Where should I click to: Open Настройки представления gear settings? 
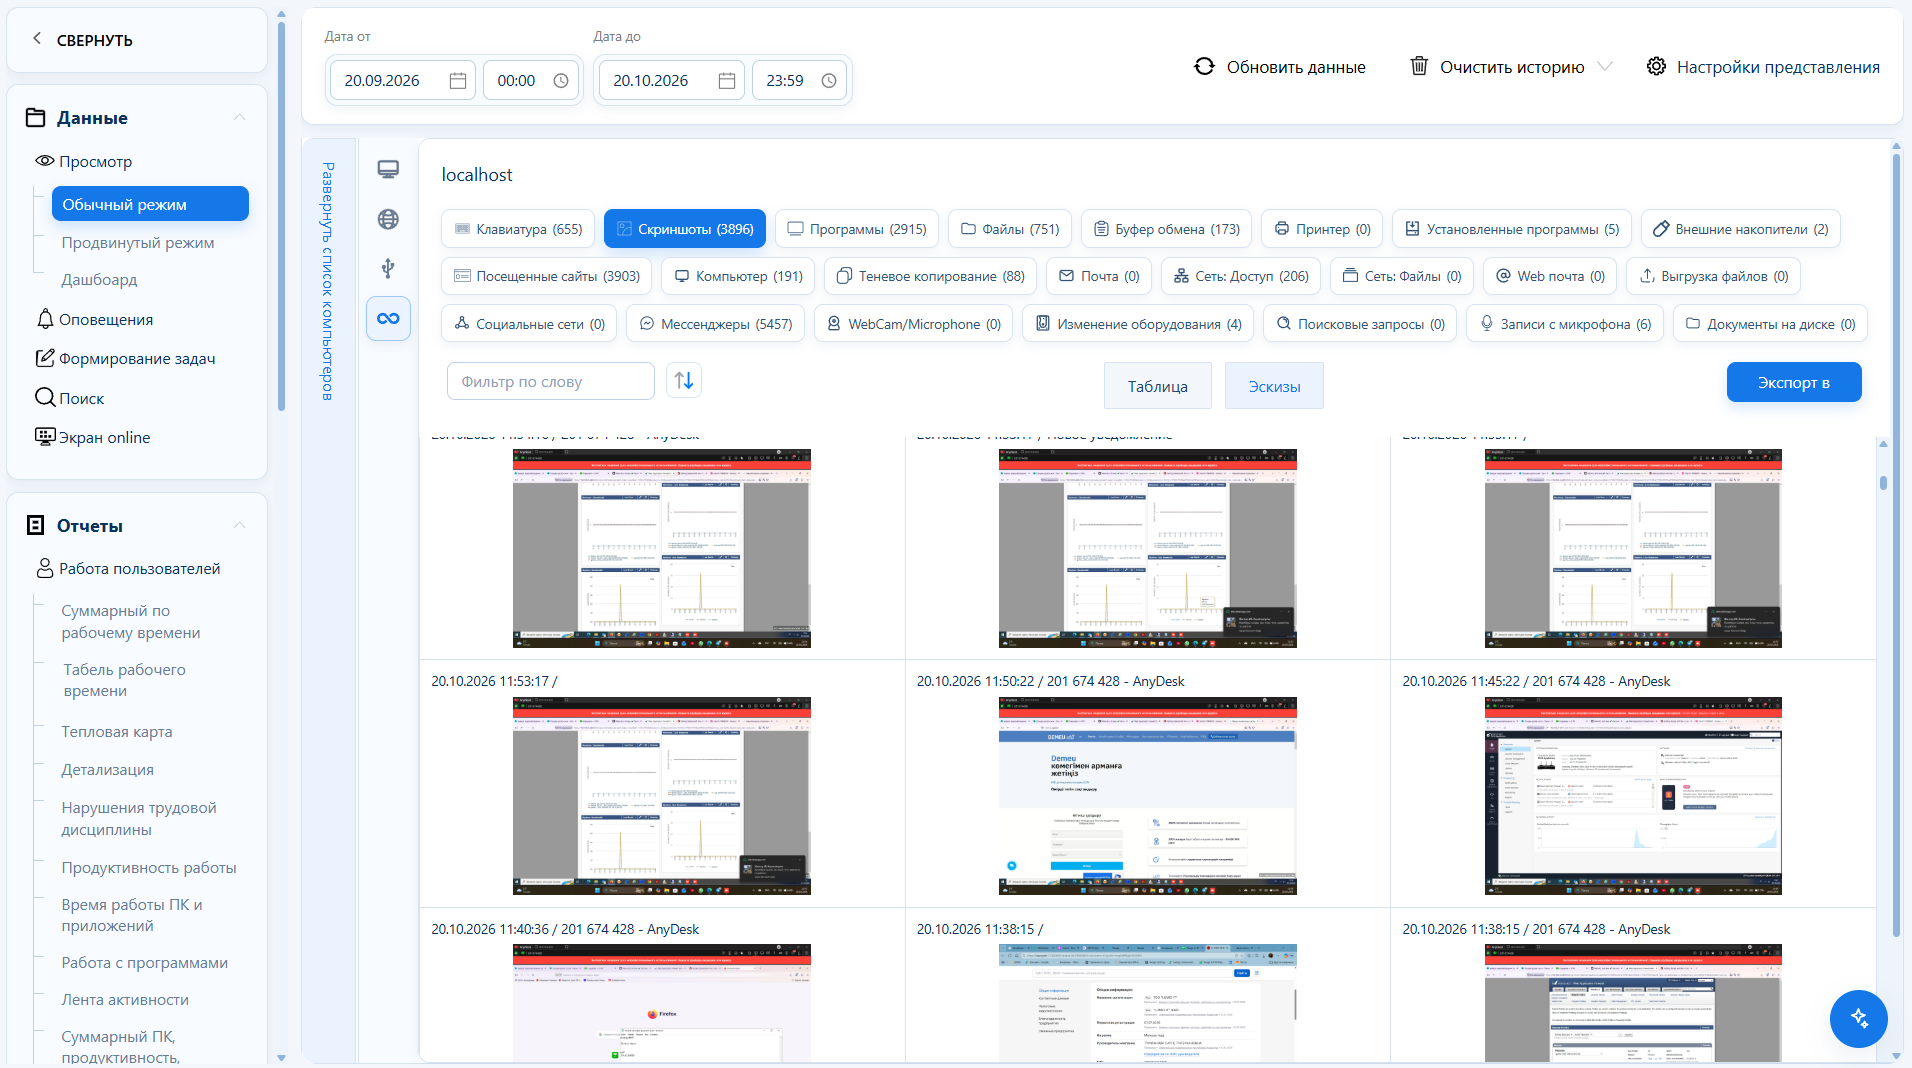1763,67
